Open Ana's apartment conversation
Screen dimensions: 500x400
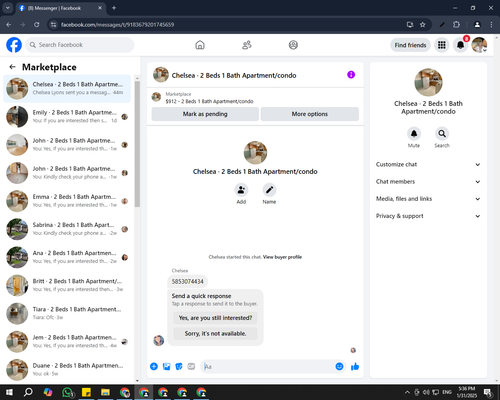pos(67,257)
